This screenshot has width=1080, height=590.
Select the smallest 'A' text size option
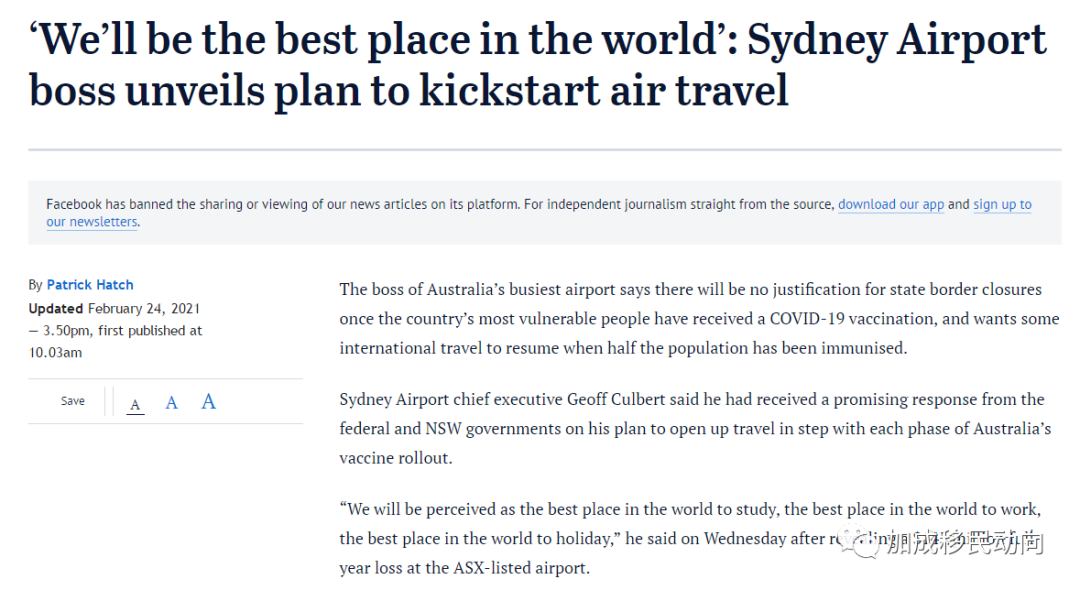click(136, 404)
